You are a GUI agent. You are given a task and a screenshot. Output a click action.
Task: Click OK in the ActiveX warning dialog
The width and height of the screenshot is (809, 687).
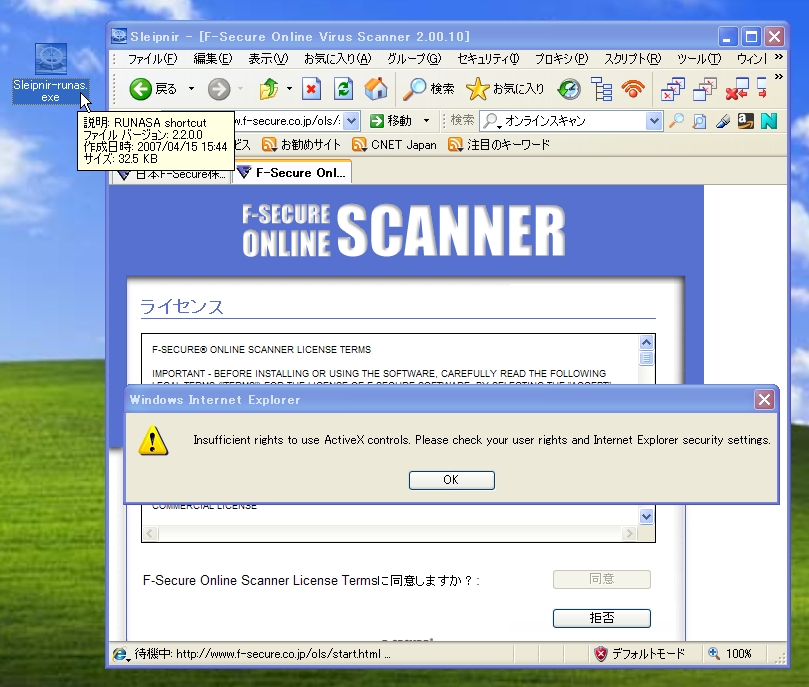pyautogui.click(x=451, y=480)
